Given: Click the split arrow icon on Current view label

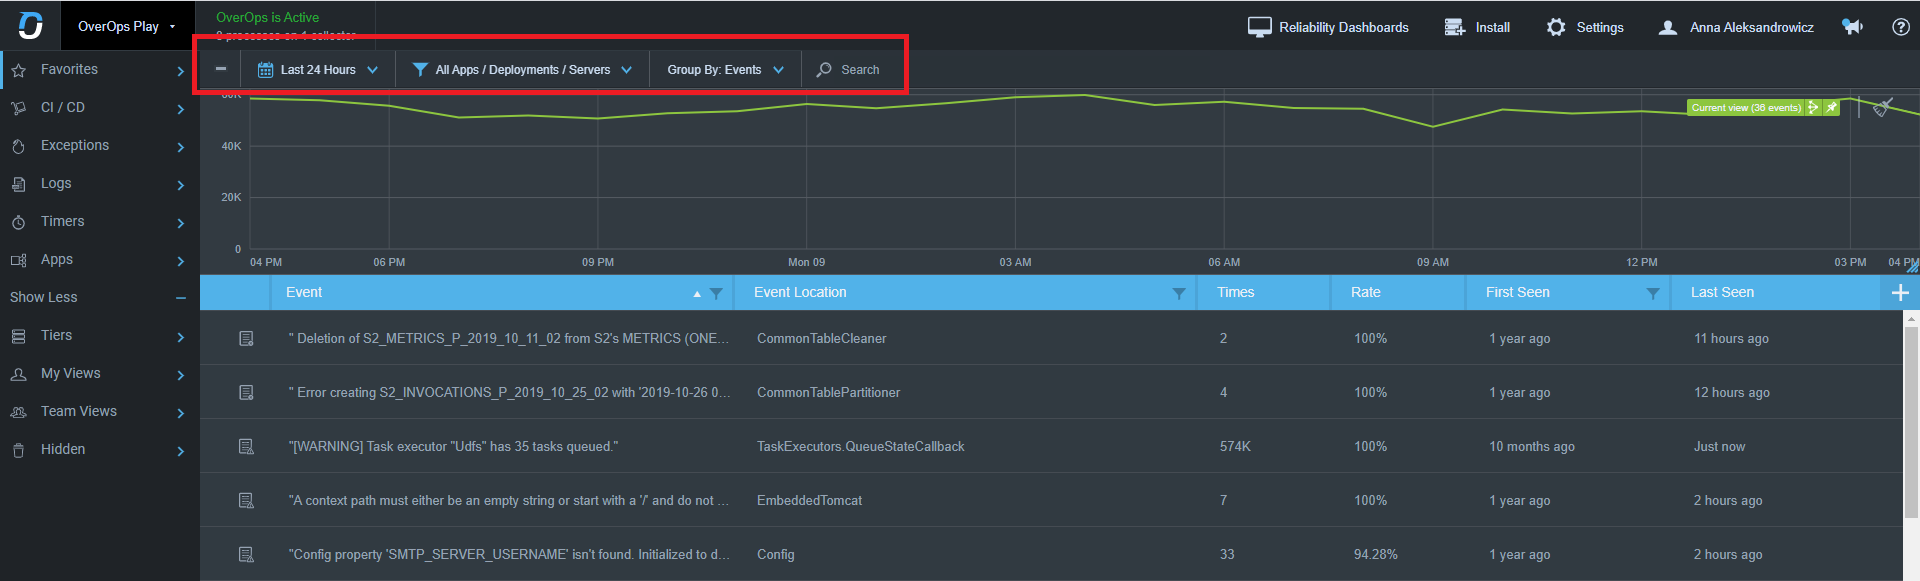Looking at the screenshot, I should coord(1813,107).
